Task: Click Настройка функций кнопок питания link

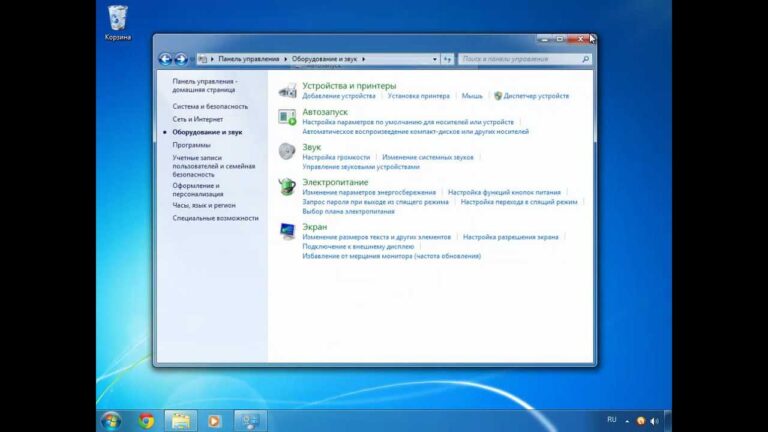Action: (504, 192)
